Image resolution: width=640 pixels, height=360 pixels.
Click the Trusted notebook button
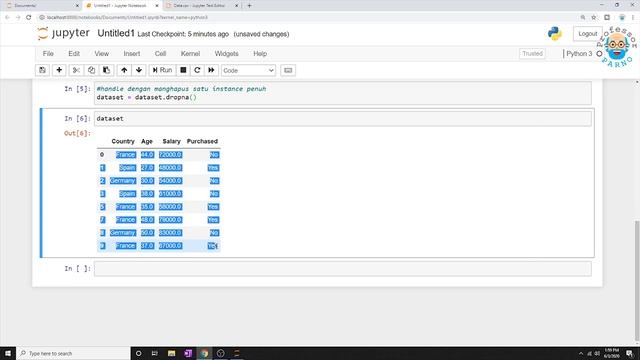click(532, 53)
